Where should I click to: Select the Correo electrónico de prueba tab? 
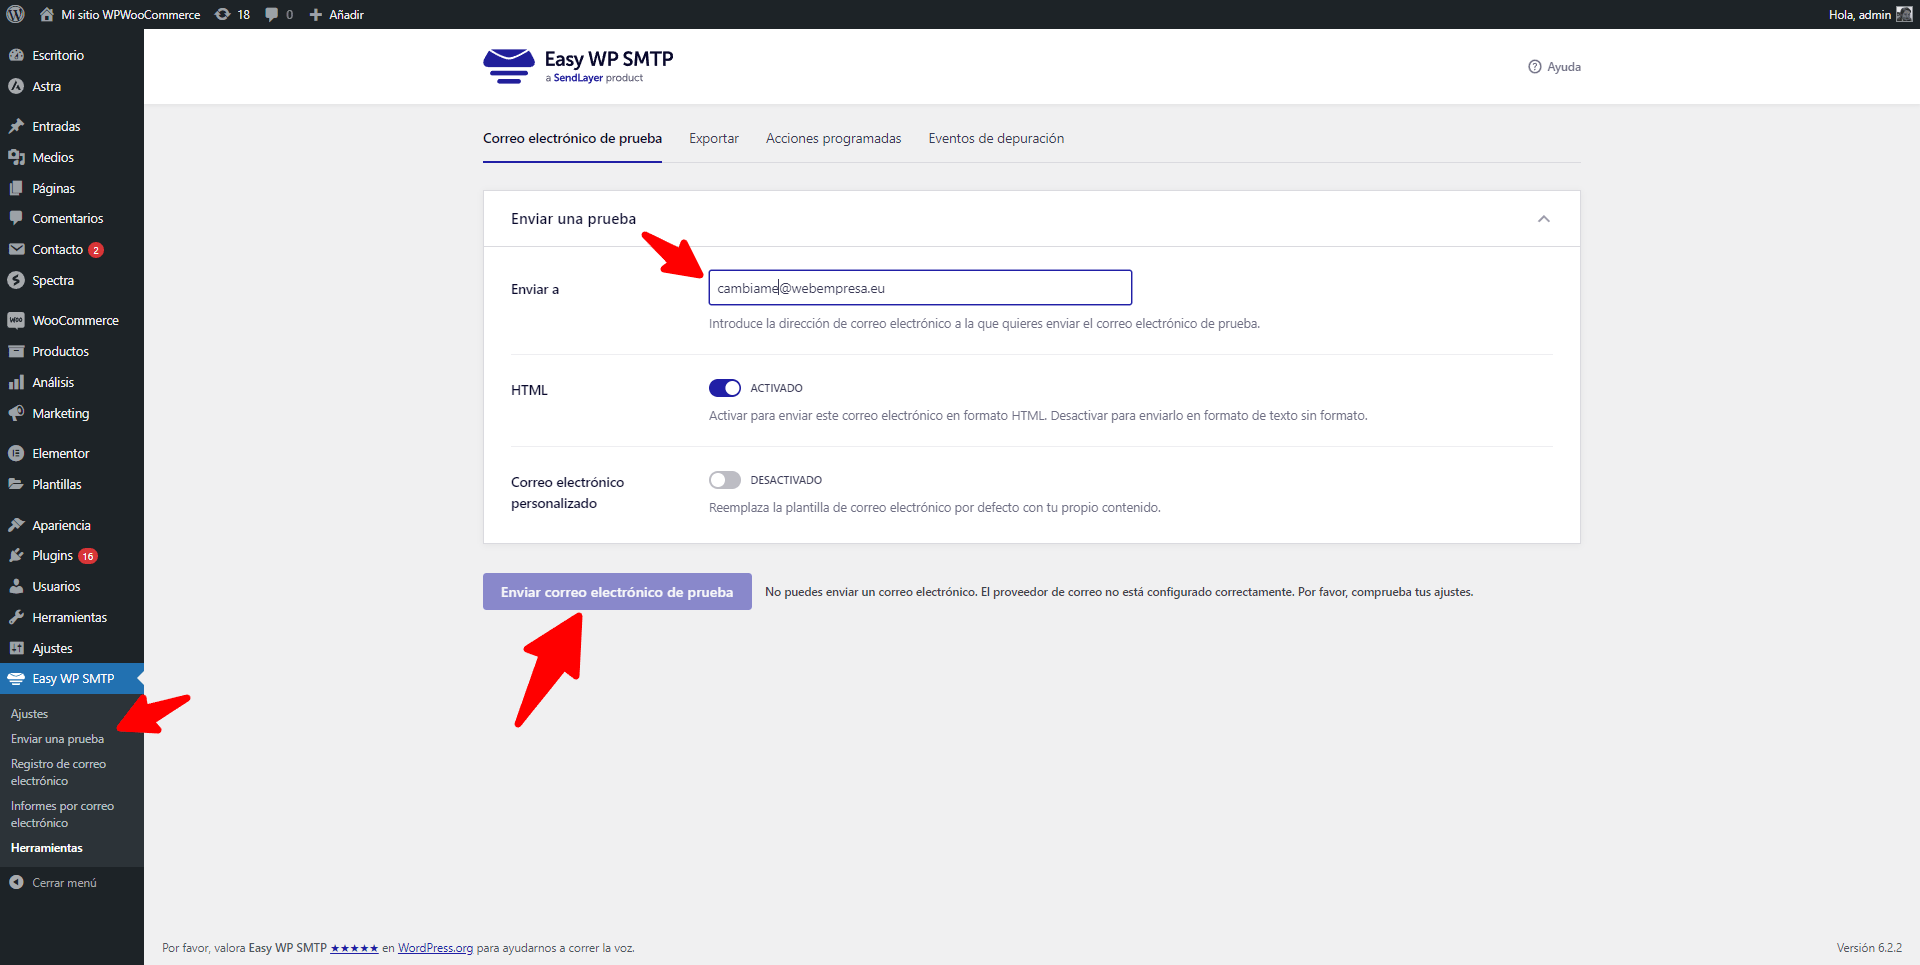(x=572, y=139)
